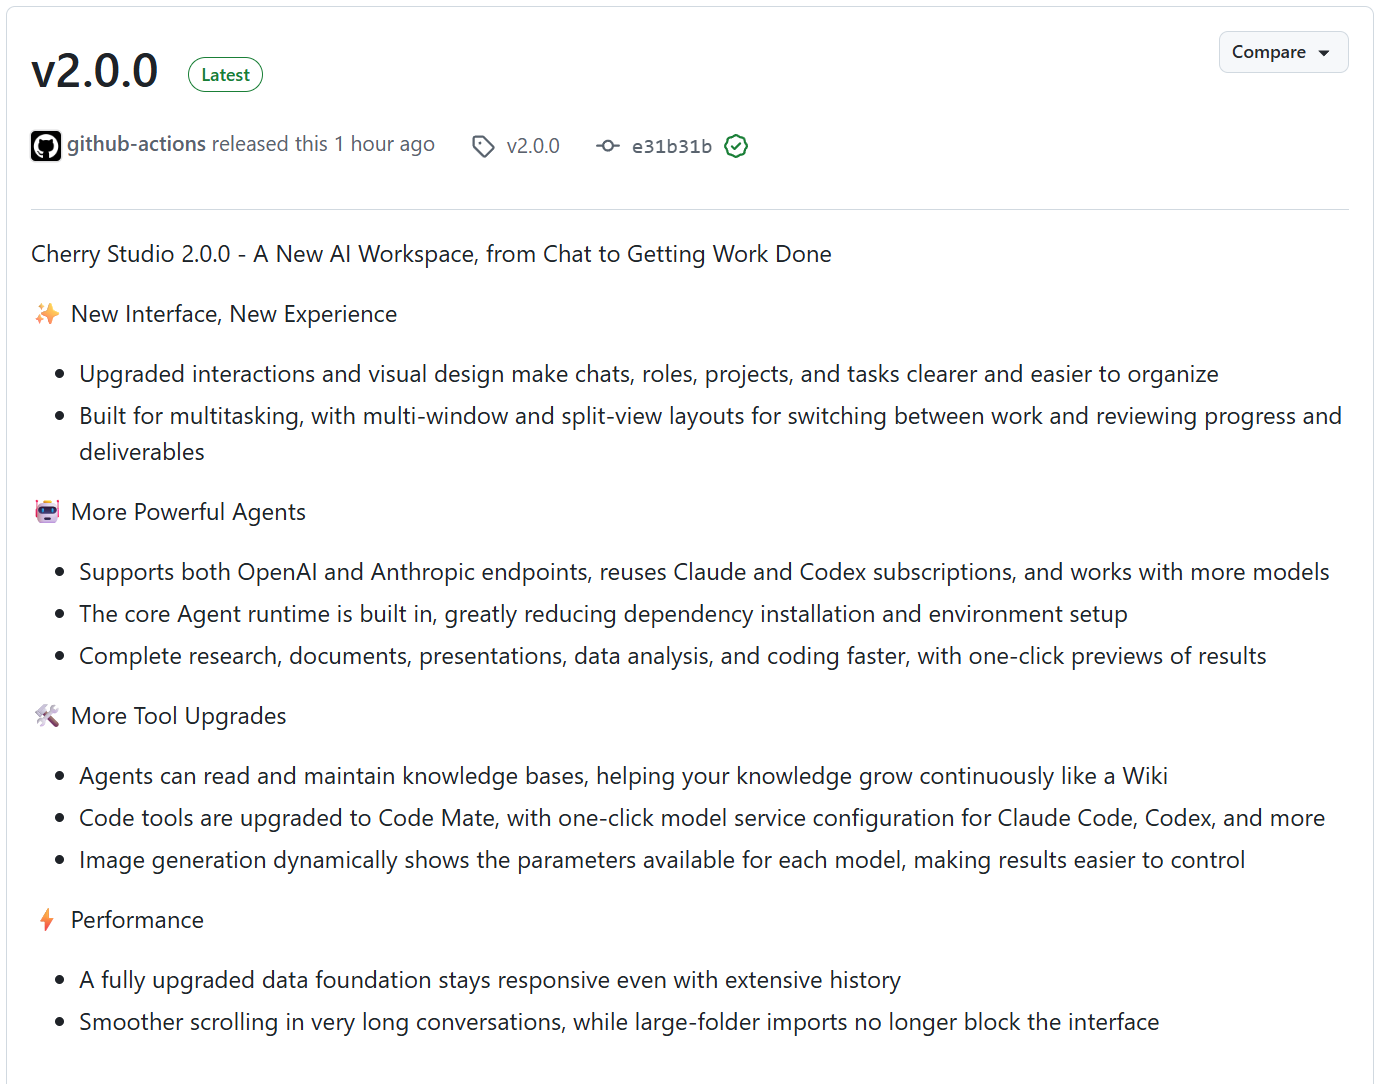Click the "Performance" heading
1391x1084 pixels.
tap(137, 920)
